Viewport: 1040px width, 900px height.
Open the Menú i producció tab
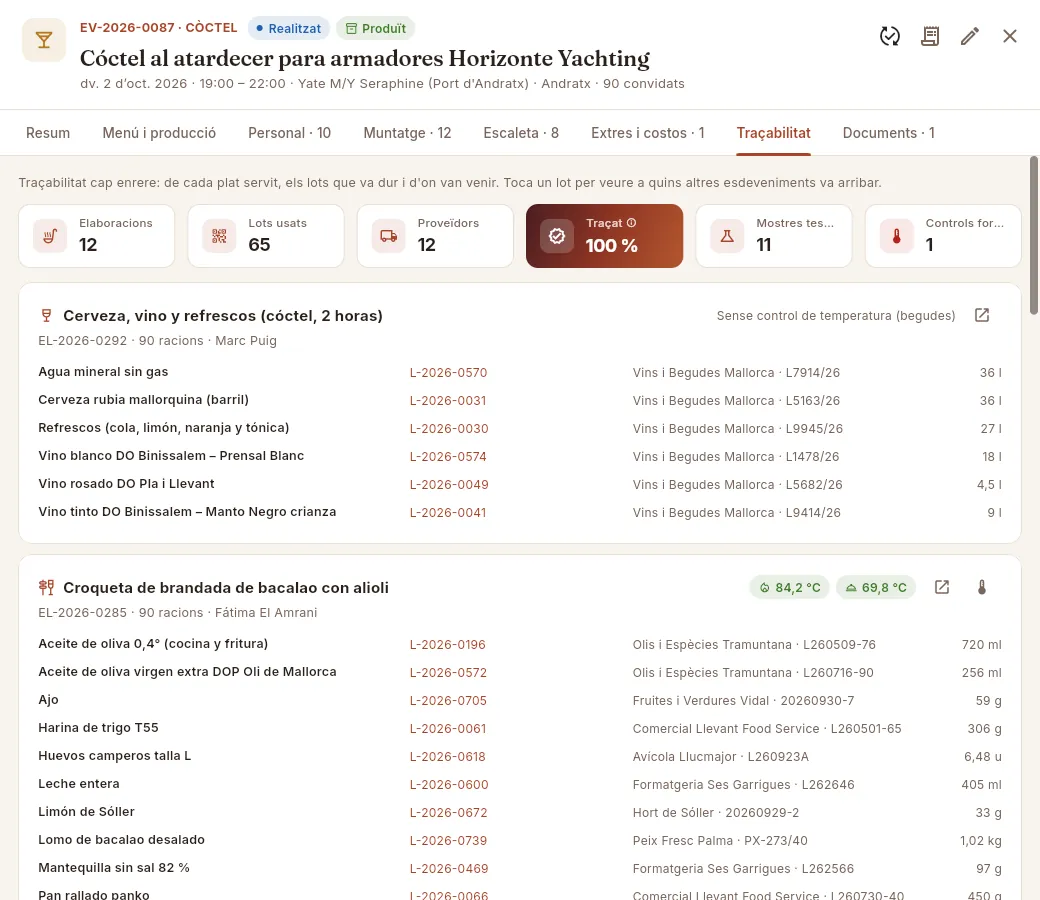(x=159, y=133)
